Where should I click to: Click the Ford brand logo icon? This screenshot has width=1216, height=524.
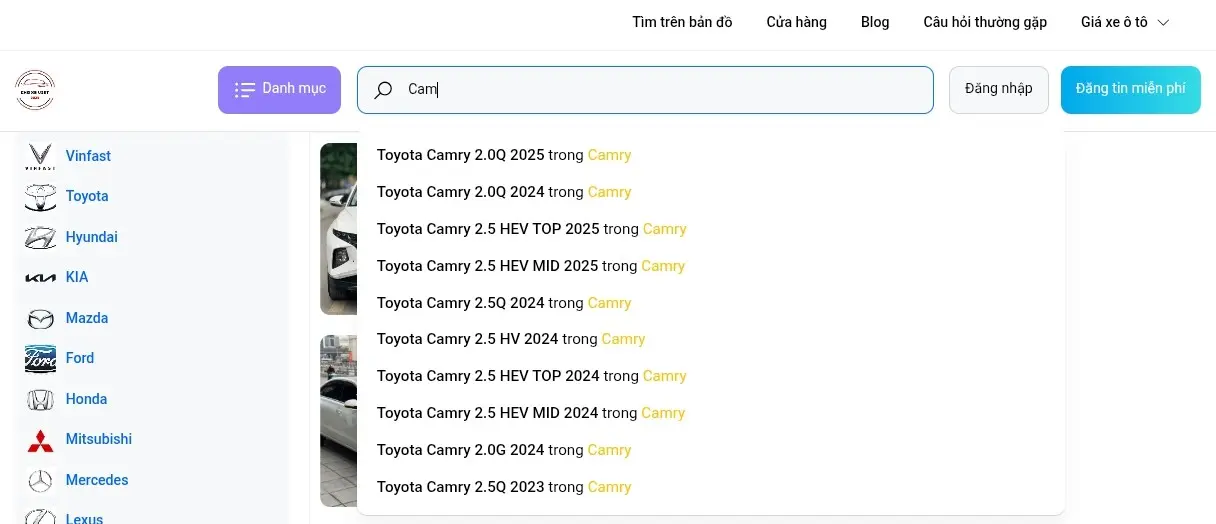pyautogui.click(x=40, y=359)
